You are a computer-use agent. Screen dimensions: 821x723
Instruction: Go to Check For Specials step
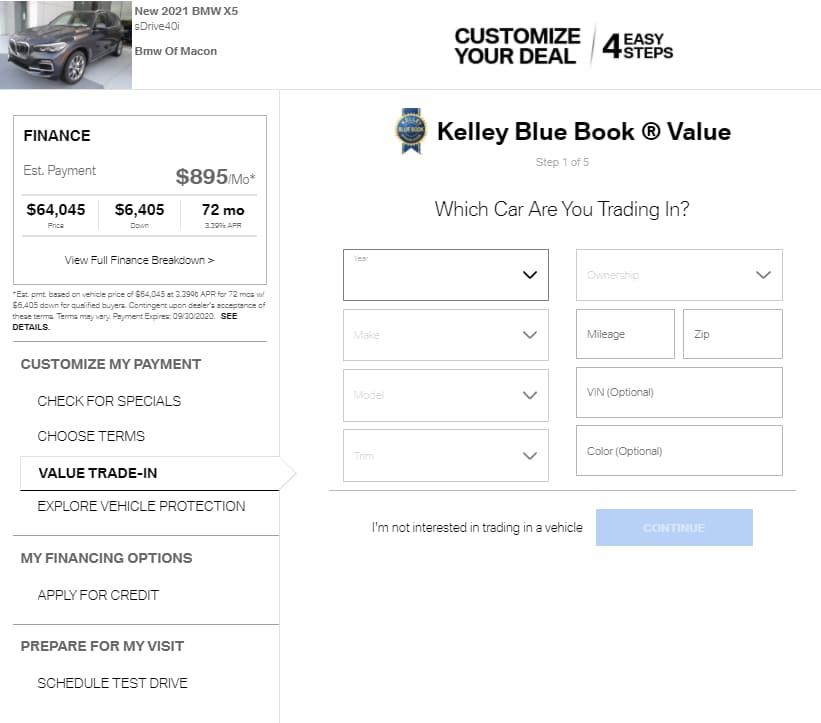pos(109,401)
